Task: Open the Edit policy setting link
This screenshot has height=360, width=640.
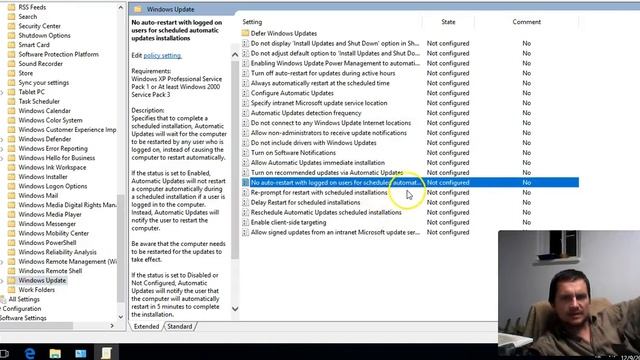Action: click(x=162, y=56)
